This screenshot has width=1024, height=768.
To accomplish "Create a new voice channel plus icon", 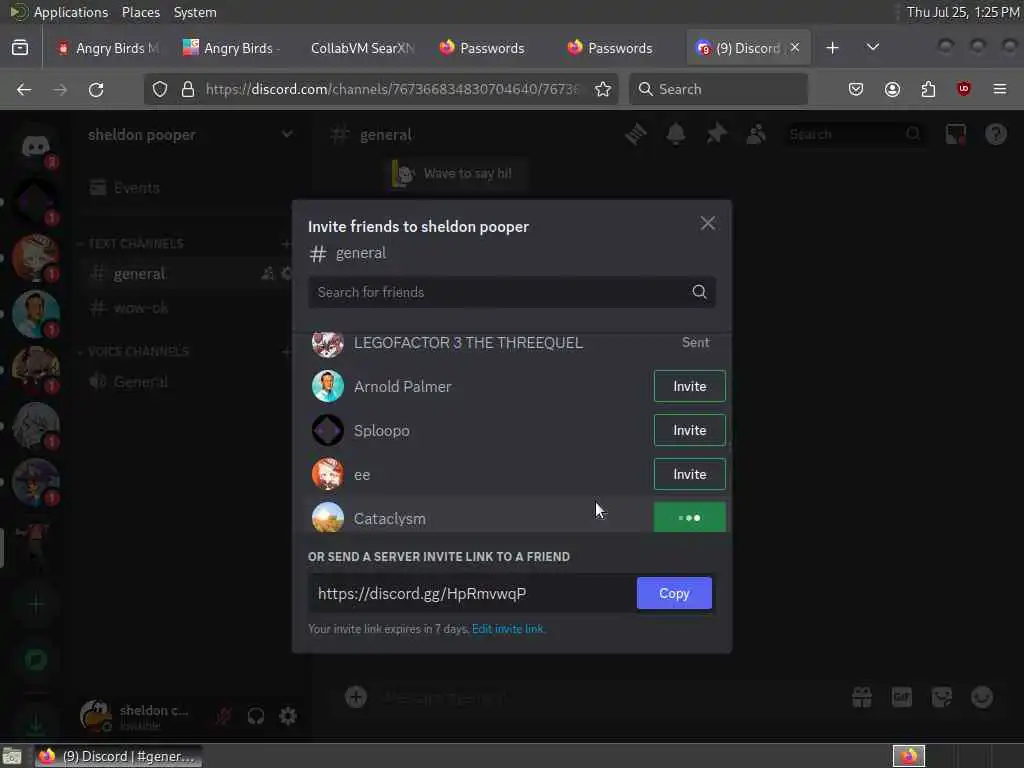I will (x=286, y=352).
